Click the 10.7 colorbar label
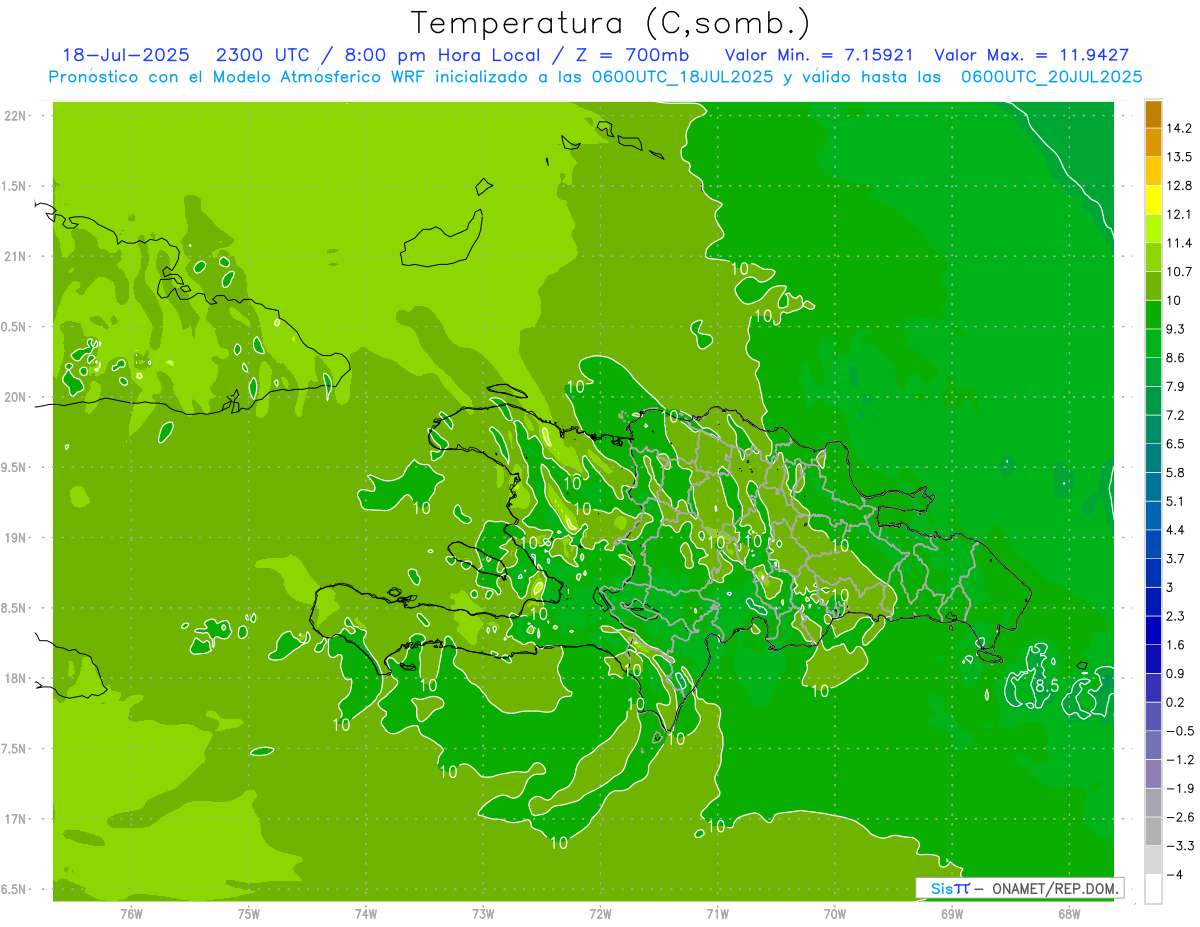The image size is (1200, 927). click(1179, 272)
